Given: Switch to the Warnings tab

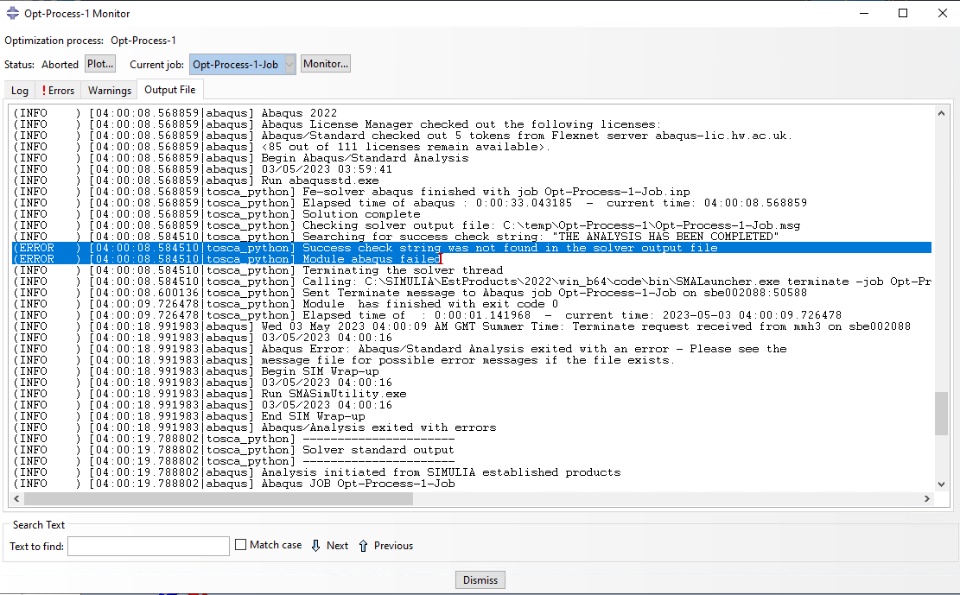Looking at the screenshot, I should click(110, 90).
